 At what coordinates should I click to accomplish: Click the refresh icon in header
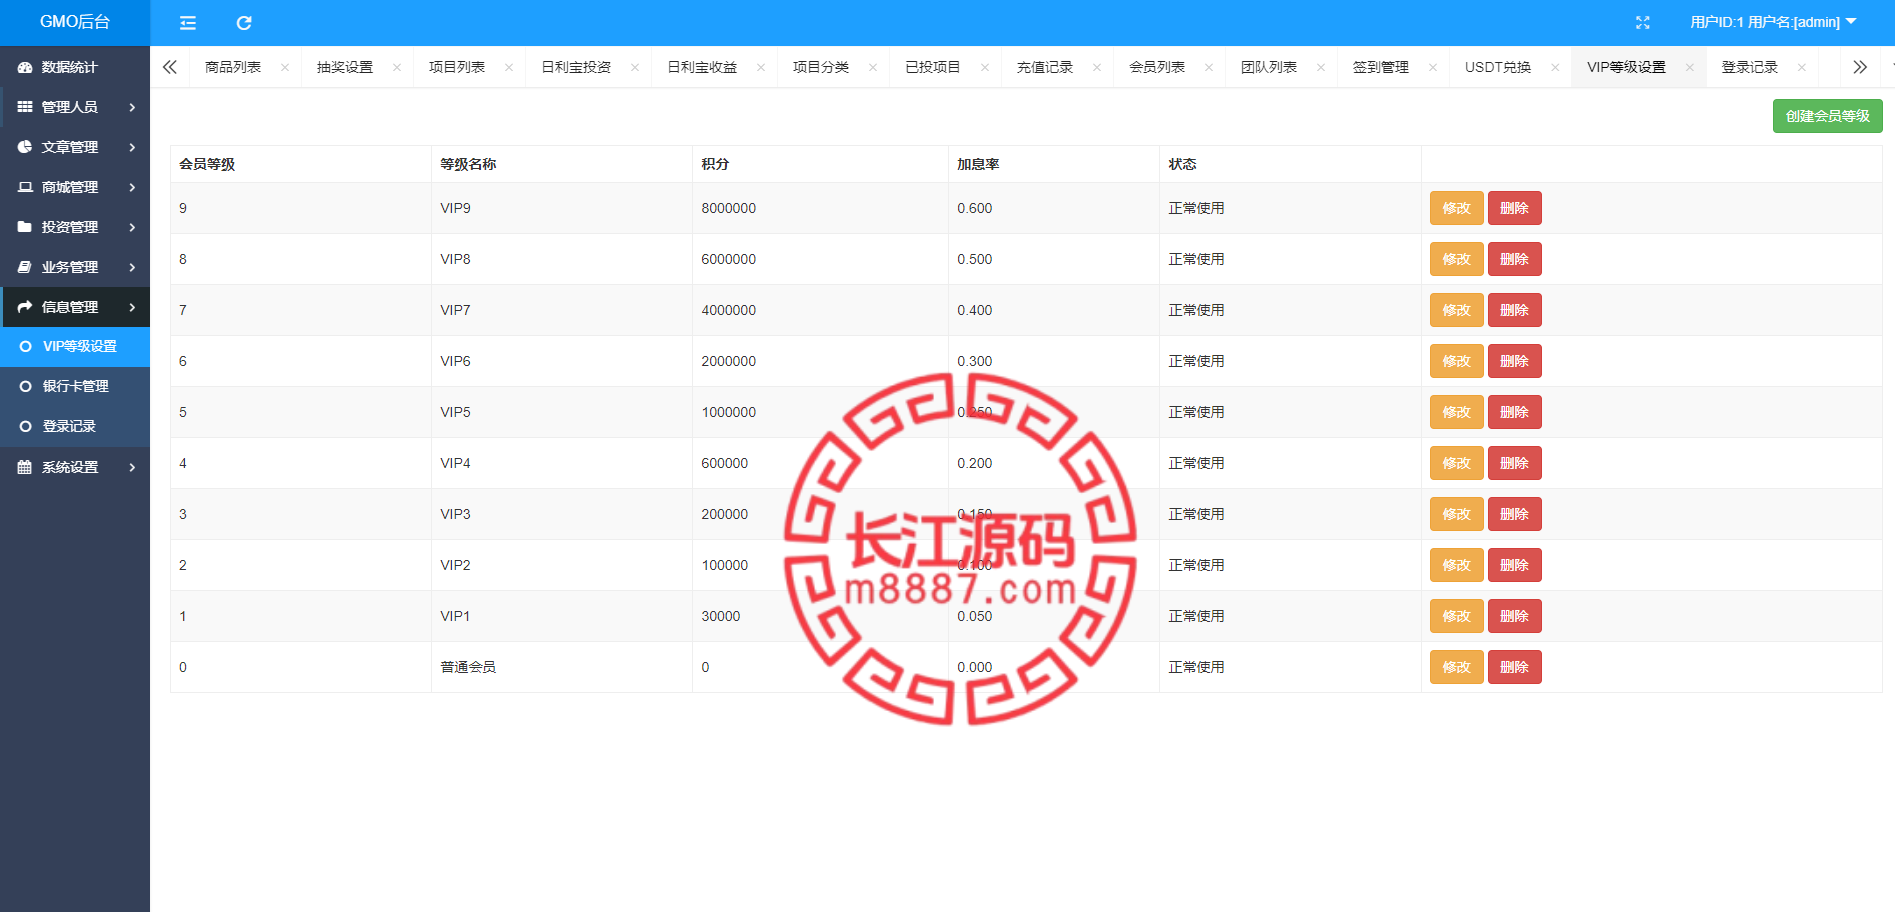point(244,22)
